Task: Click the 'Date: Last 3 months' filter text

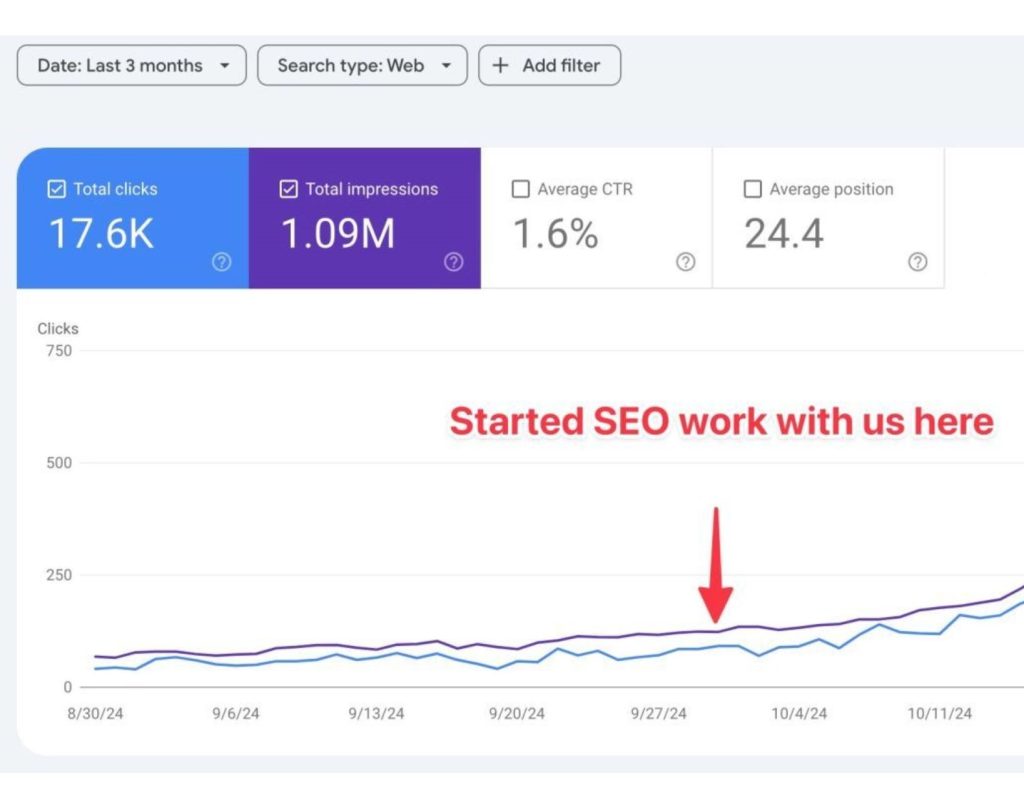Action: click(x=120, y=66)
